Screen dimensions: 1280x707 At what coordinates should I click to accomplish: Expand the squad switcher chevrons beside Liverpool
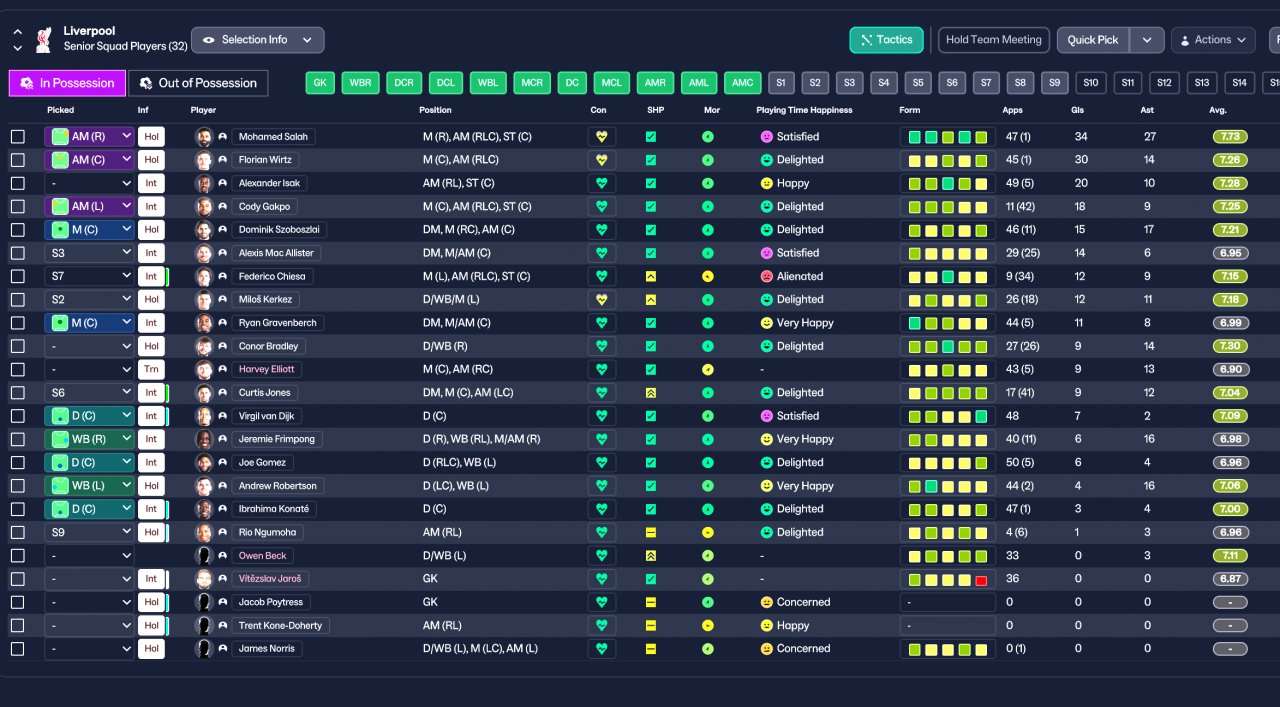click(x=17, y=40)
